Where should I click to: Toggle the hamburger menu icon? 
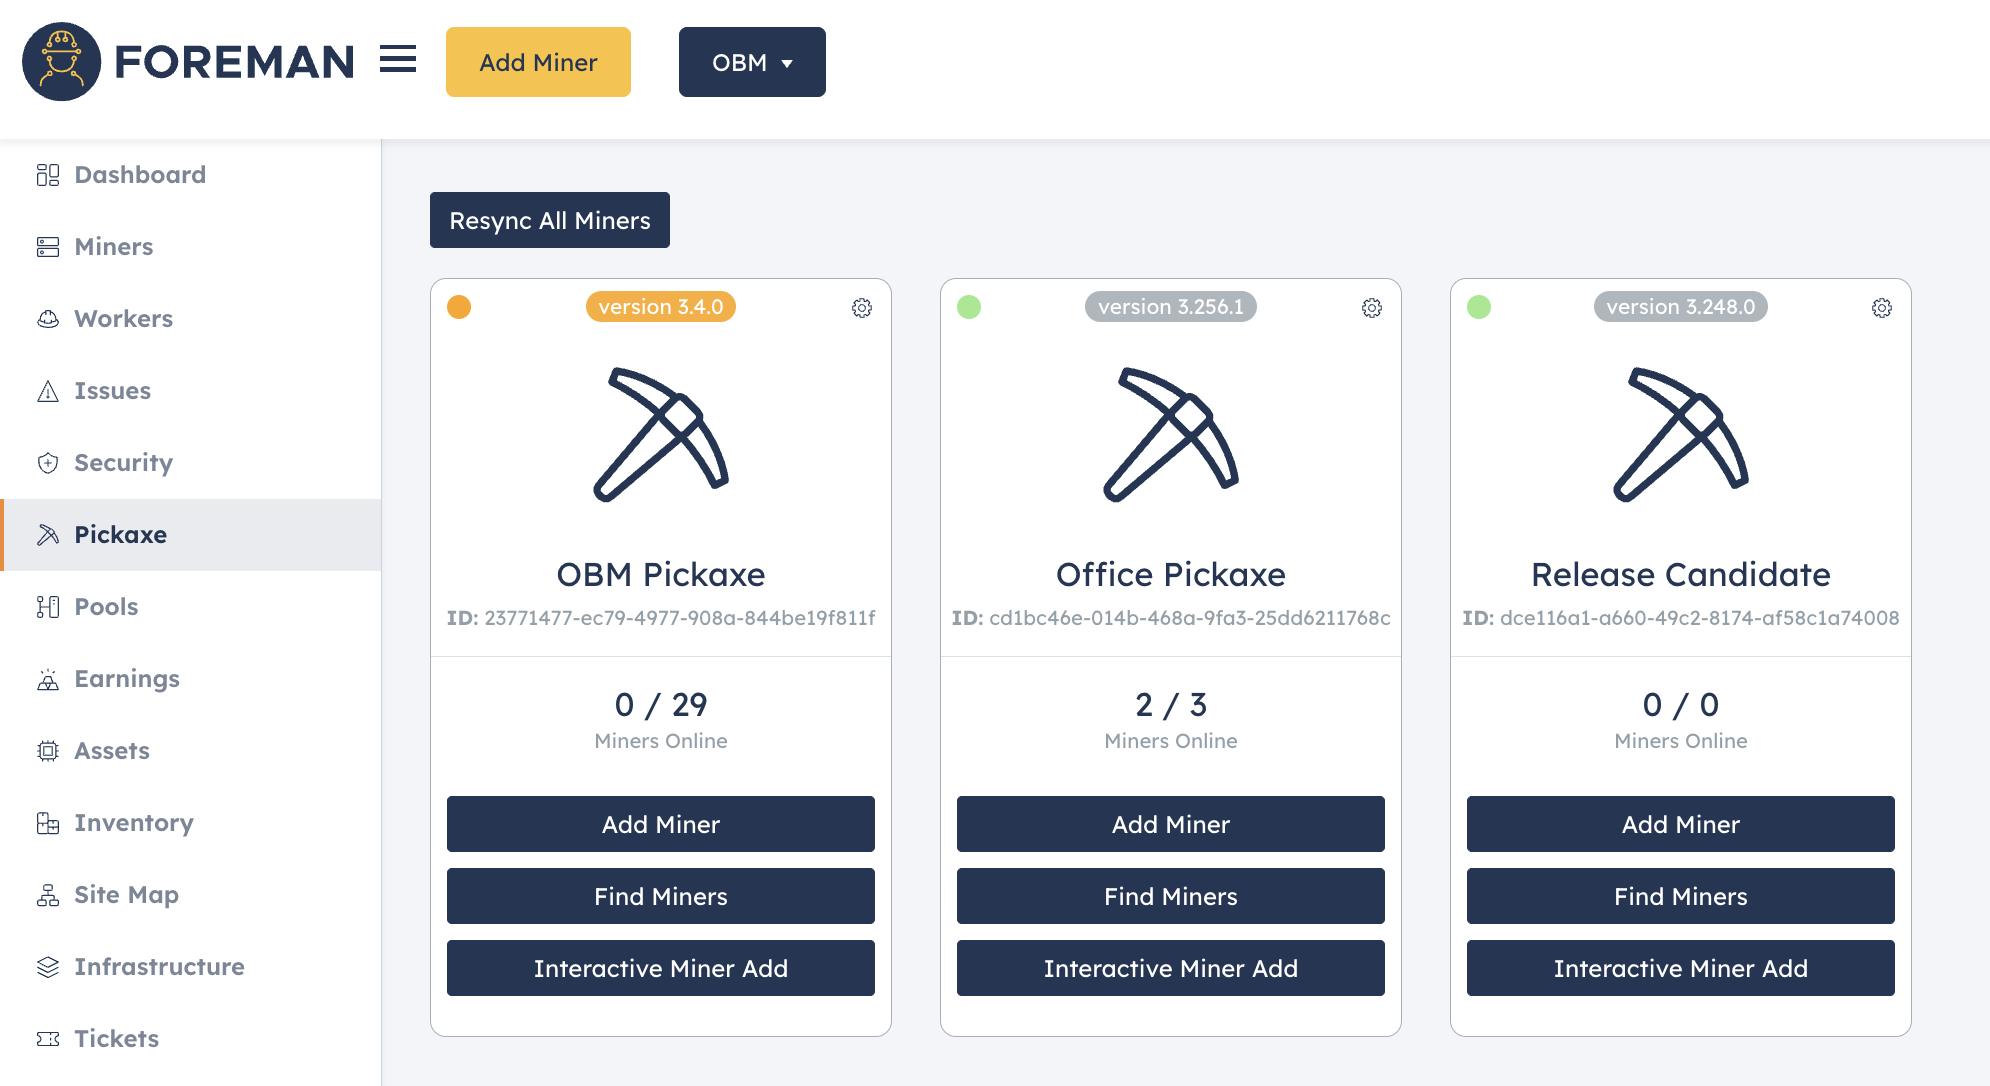point(398,60)
